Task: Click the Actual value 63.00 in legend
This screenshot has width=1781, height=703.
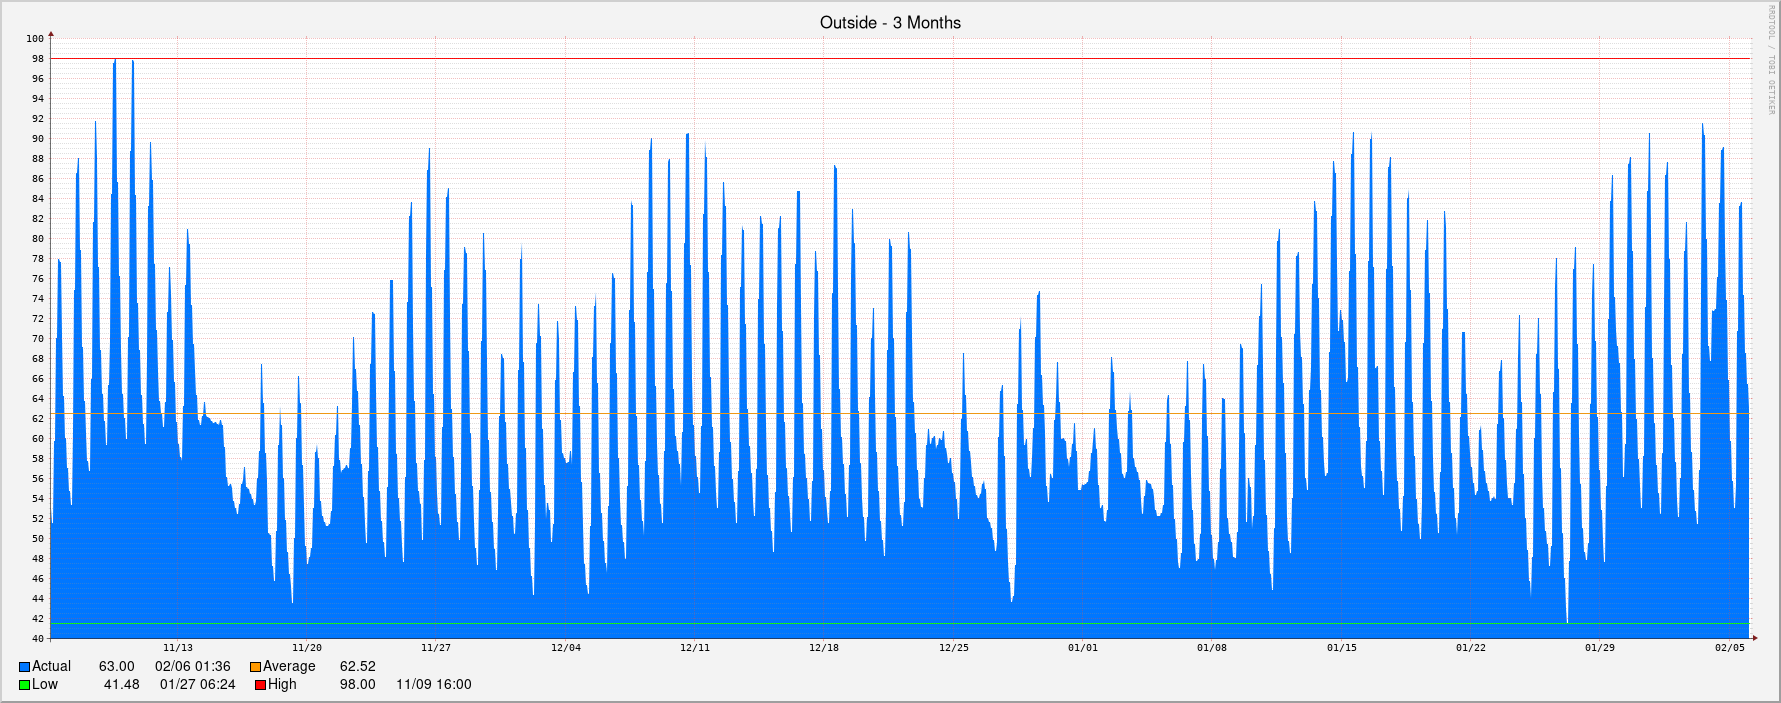Action: pos(116,667)
